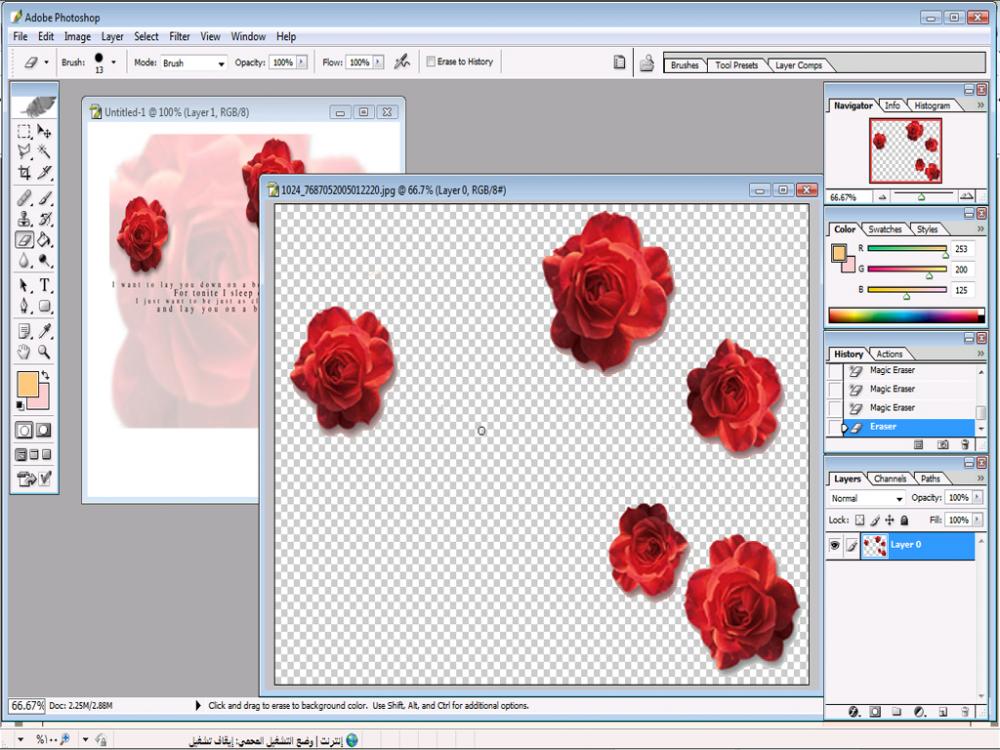
Task: Switch to the Channels tab
Action: (x=889, y=479)
